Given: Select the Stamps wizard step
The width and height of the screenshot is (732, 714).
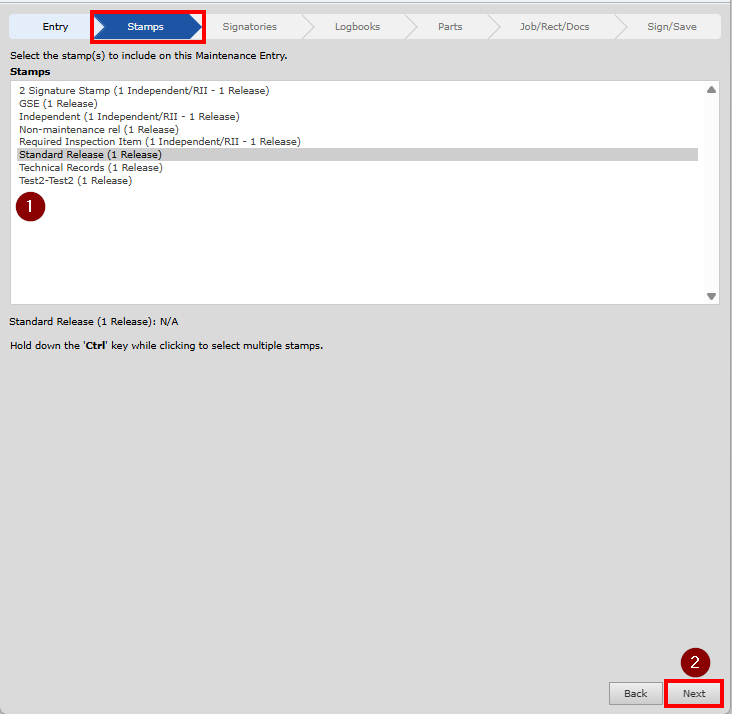Looking at the screenshot, I should click(146, 27).
